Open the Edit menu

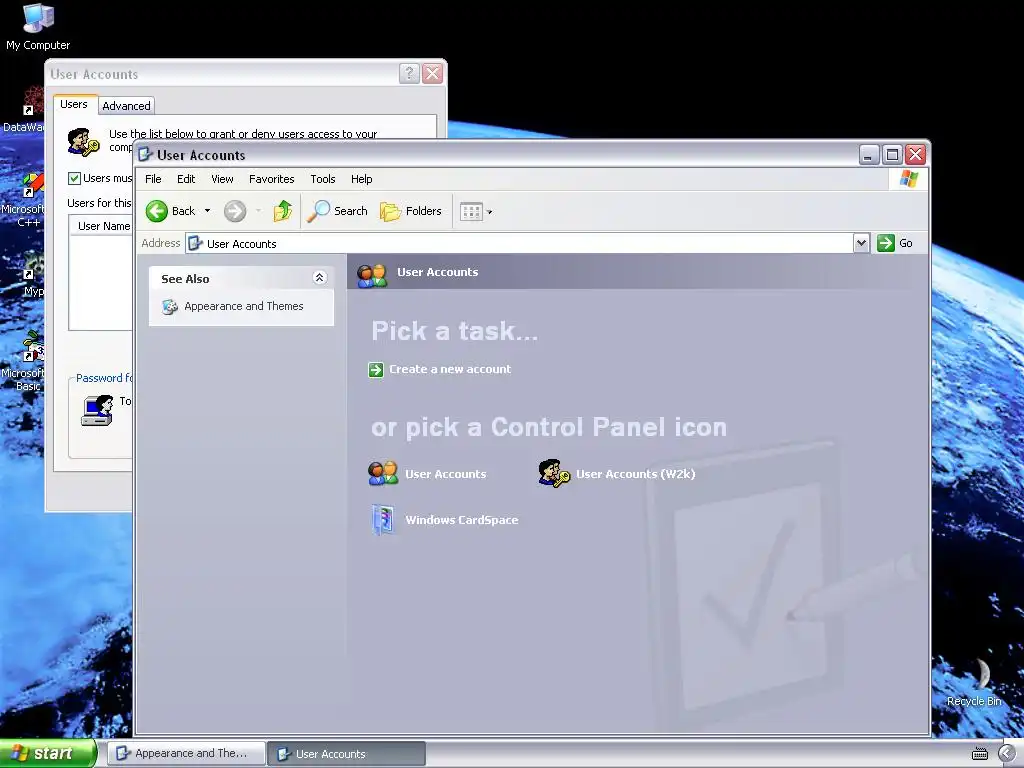[186, 179]
